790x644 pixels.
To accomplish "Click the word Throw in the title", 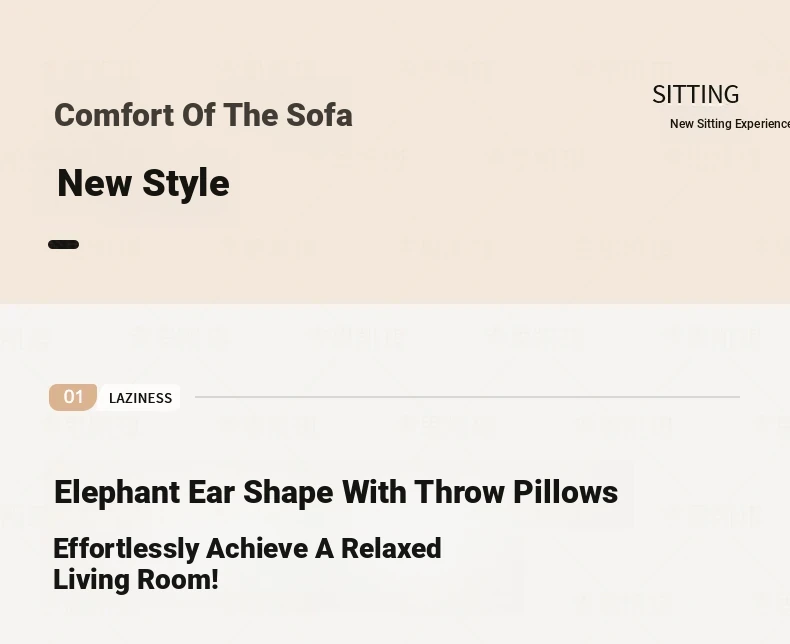I will pyautogui.click(x=459, y=492).
